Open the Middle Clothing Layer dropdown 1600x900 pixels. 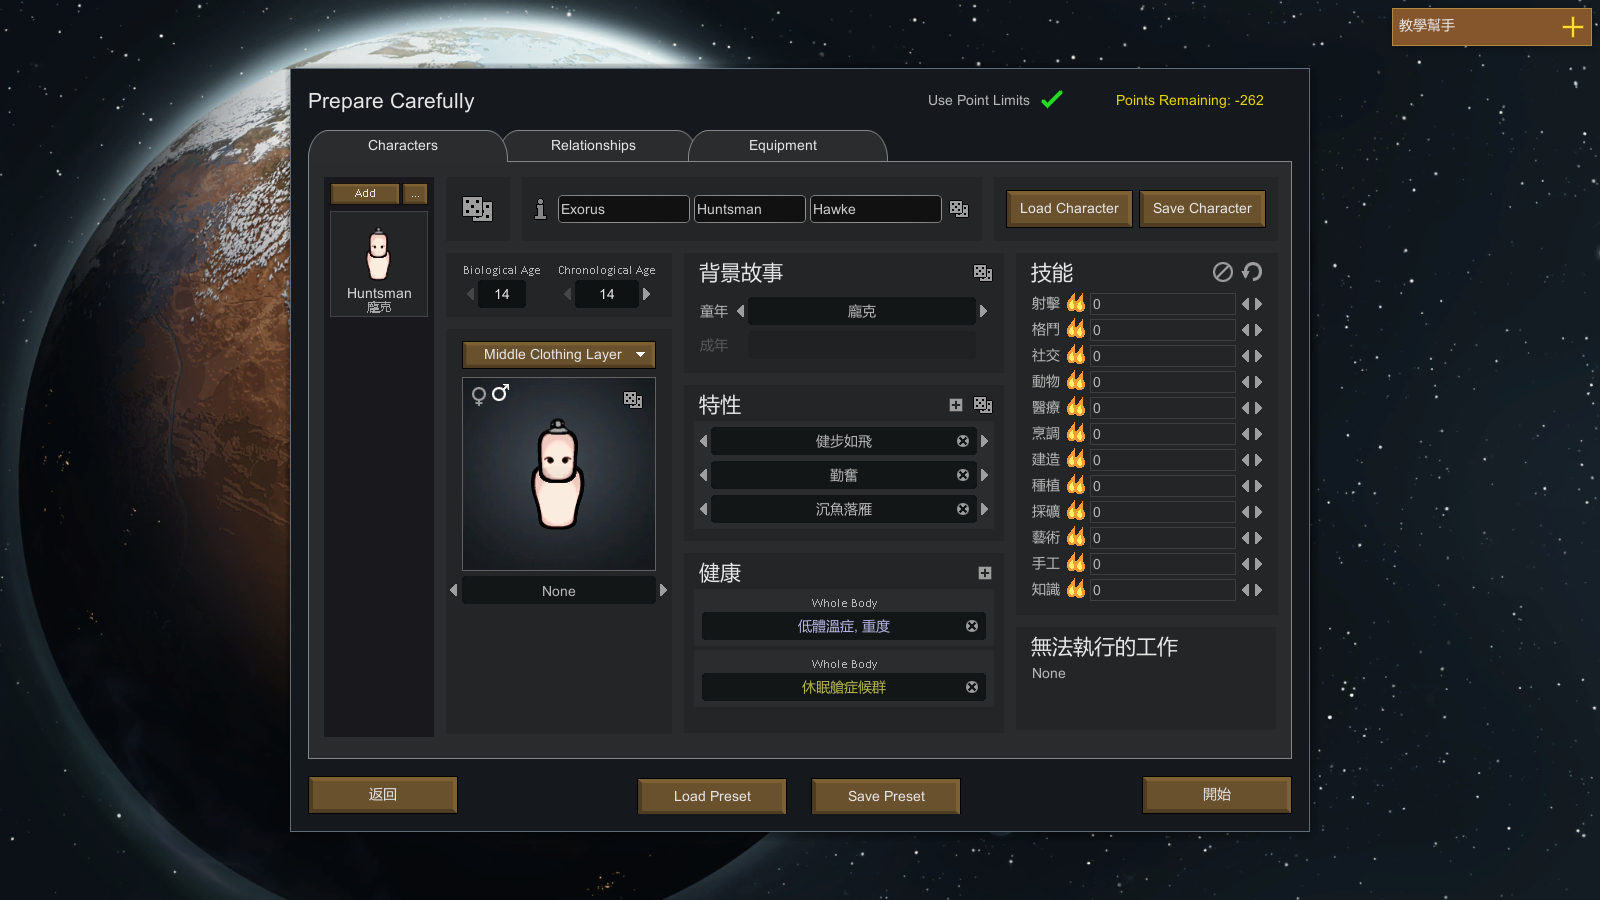[559, 354]
